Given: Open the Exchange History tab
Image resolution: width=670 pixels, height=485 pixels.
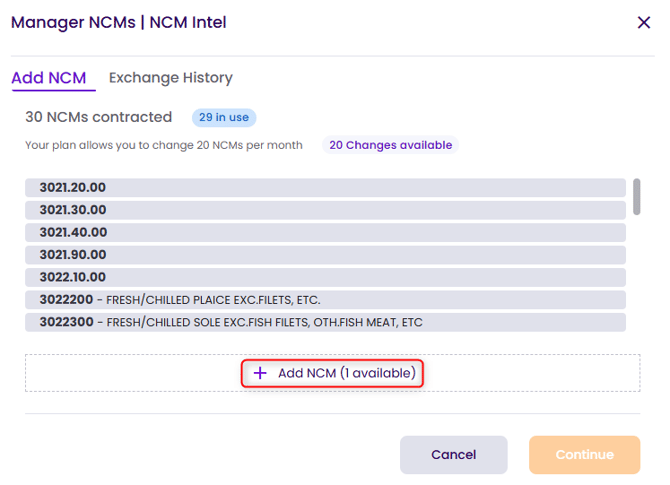Looking at the screenshot, I should tap(171, 78).
